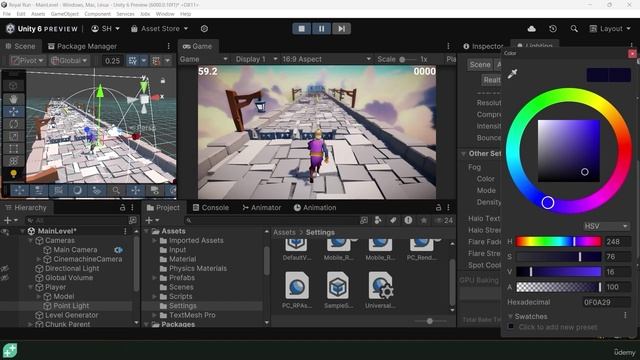Pick the eyedropper in Color window
Screen dimensions: 640x360
click(512, 74)
